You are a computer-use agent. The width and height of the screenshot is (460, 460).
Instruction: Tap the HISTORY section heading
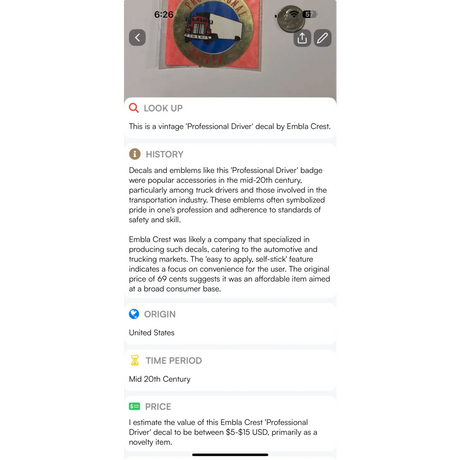[164, 154]
